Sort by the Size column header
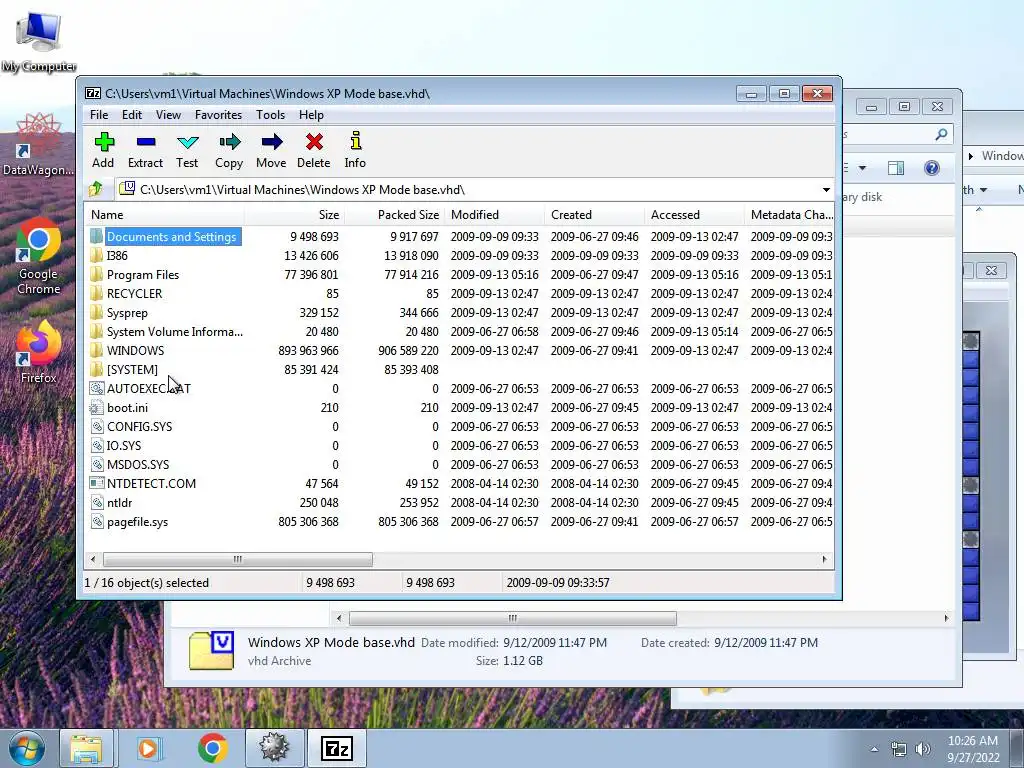The width and height of the screenshot is (1024, 768). coord(295,215)
